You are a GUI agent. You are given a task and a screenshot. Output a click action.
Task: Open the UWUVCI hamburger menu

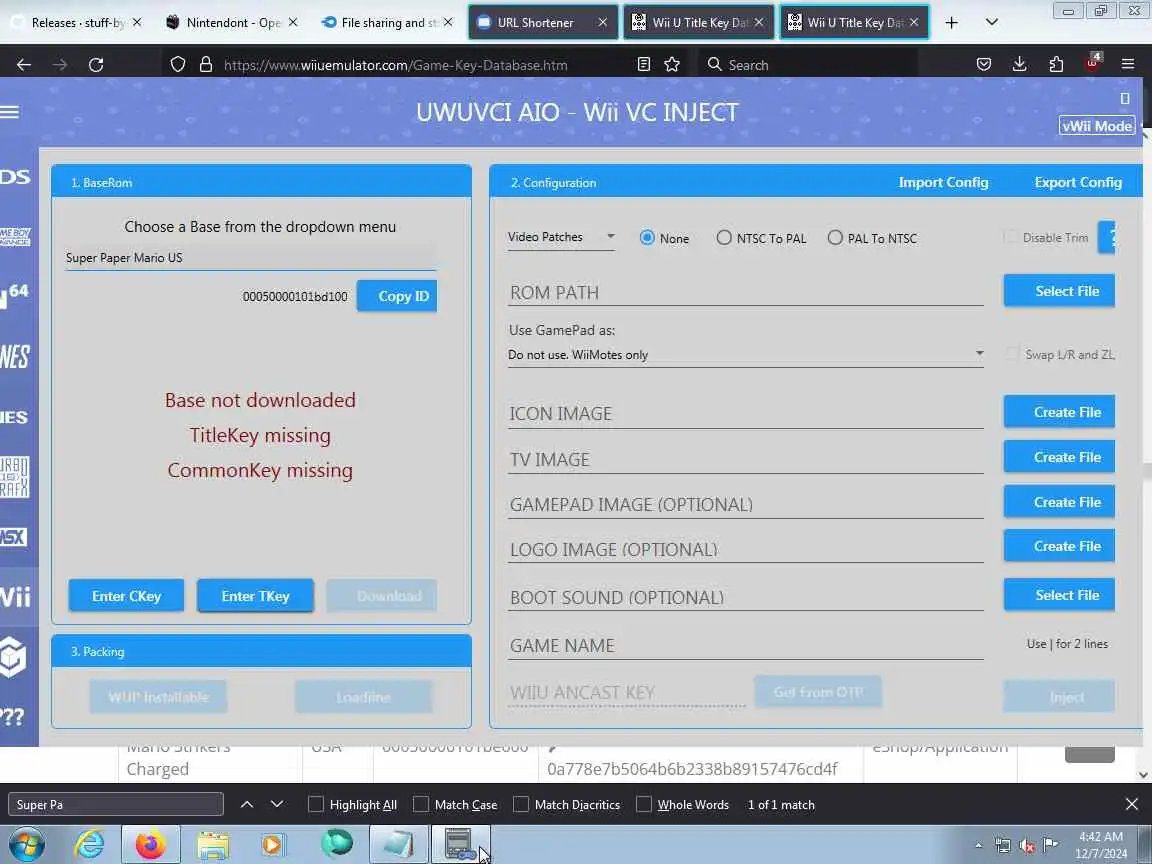10,112
